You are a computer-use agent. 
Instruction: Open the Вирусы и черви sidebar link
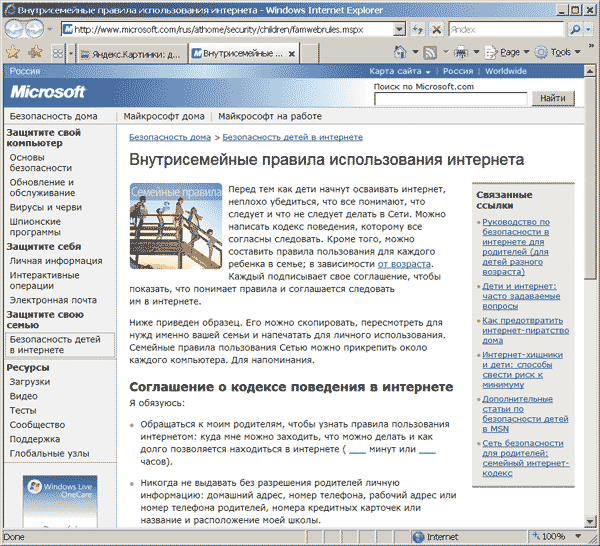click(46, 207)
